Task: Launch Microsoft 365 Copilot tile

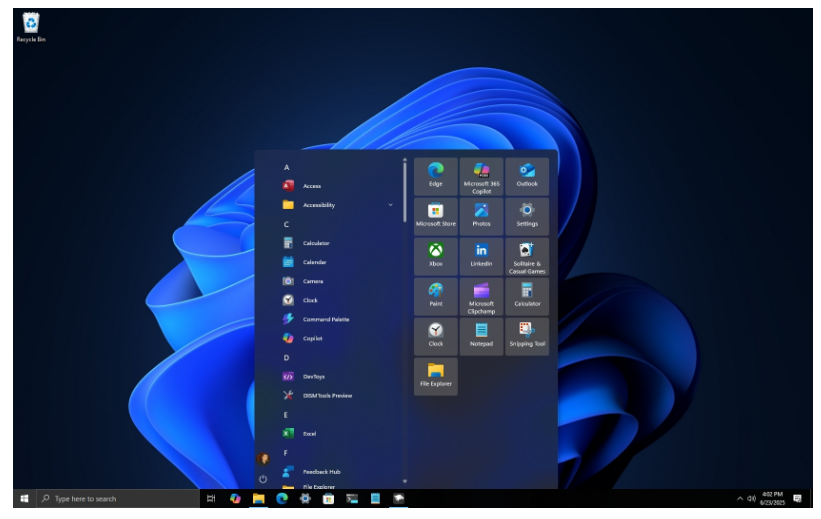Action: 481,176
